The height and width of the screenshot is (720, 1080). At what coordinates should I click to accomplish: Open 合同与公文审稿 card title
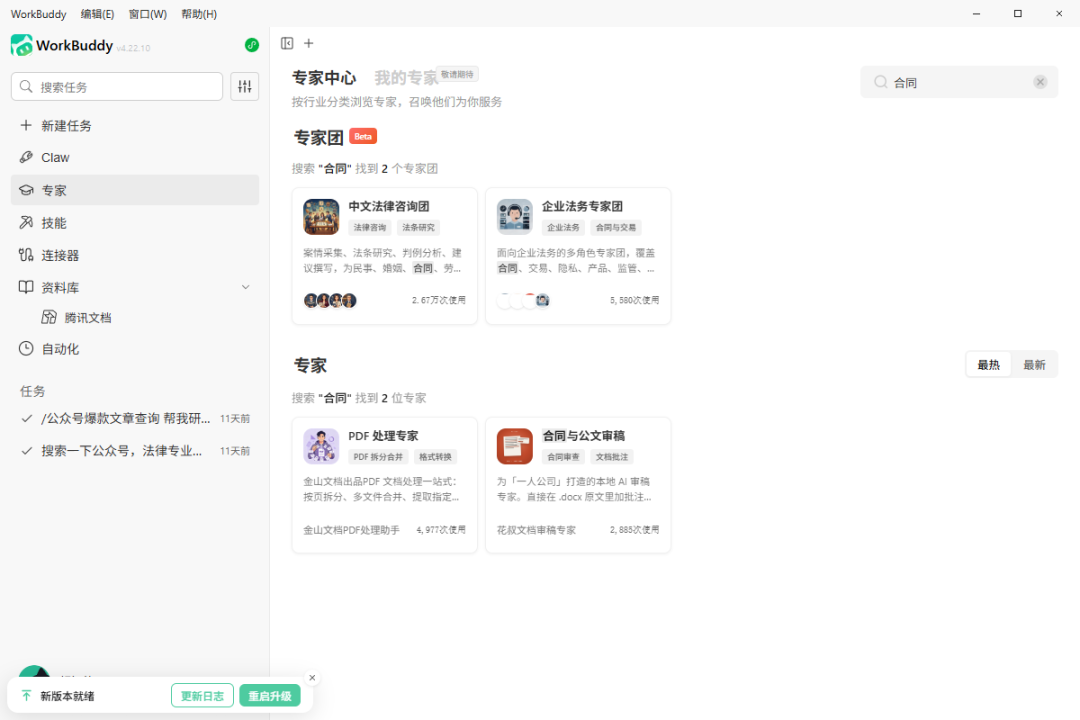coord(583,435)
